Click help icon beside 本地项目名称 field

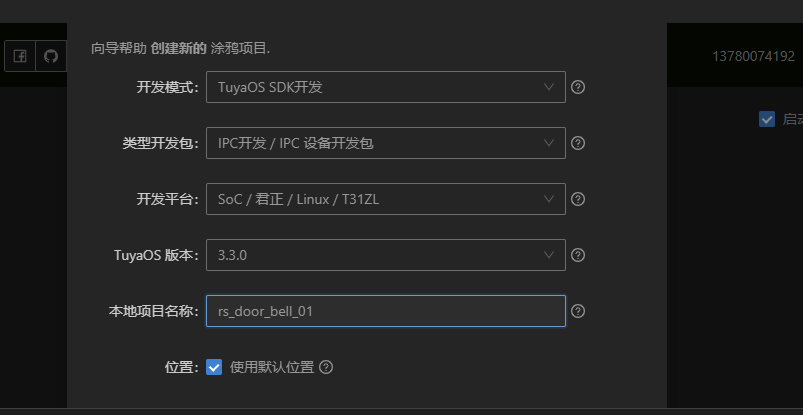pos(578,311)
